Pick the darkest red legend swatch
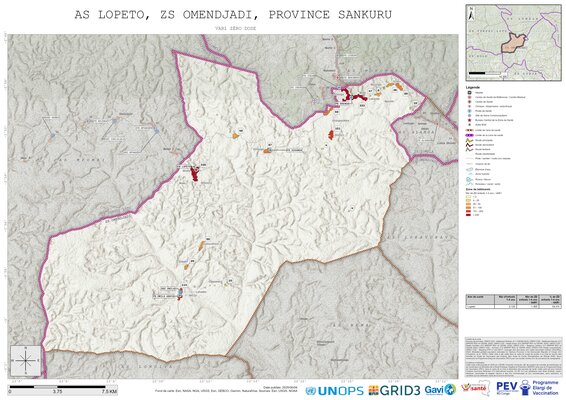566x400 pixels. tap(469, 214)
